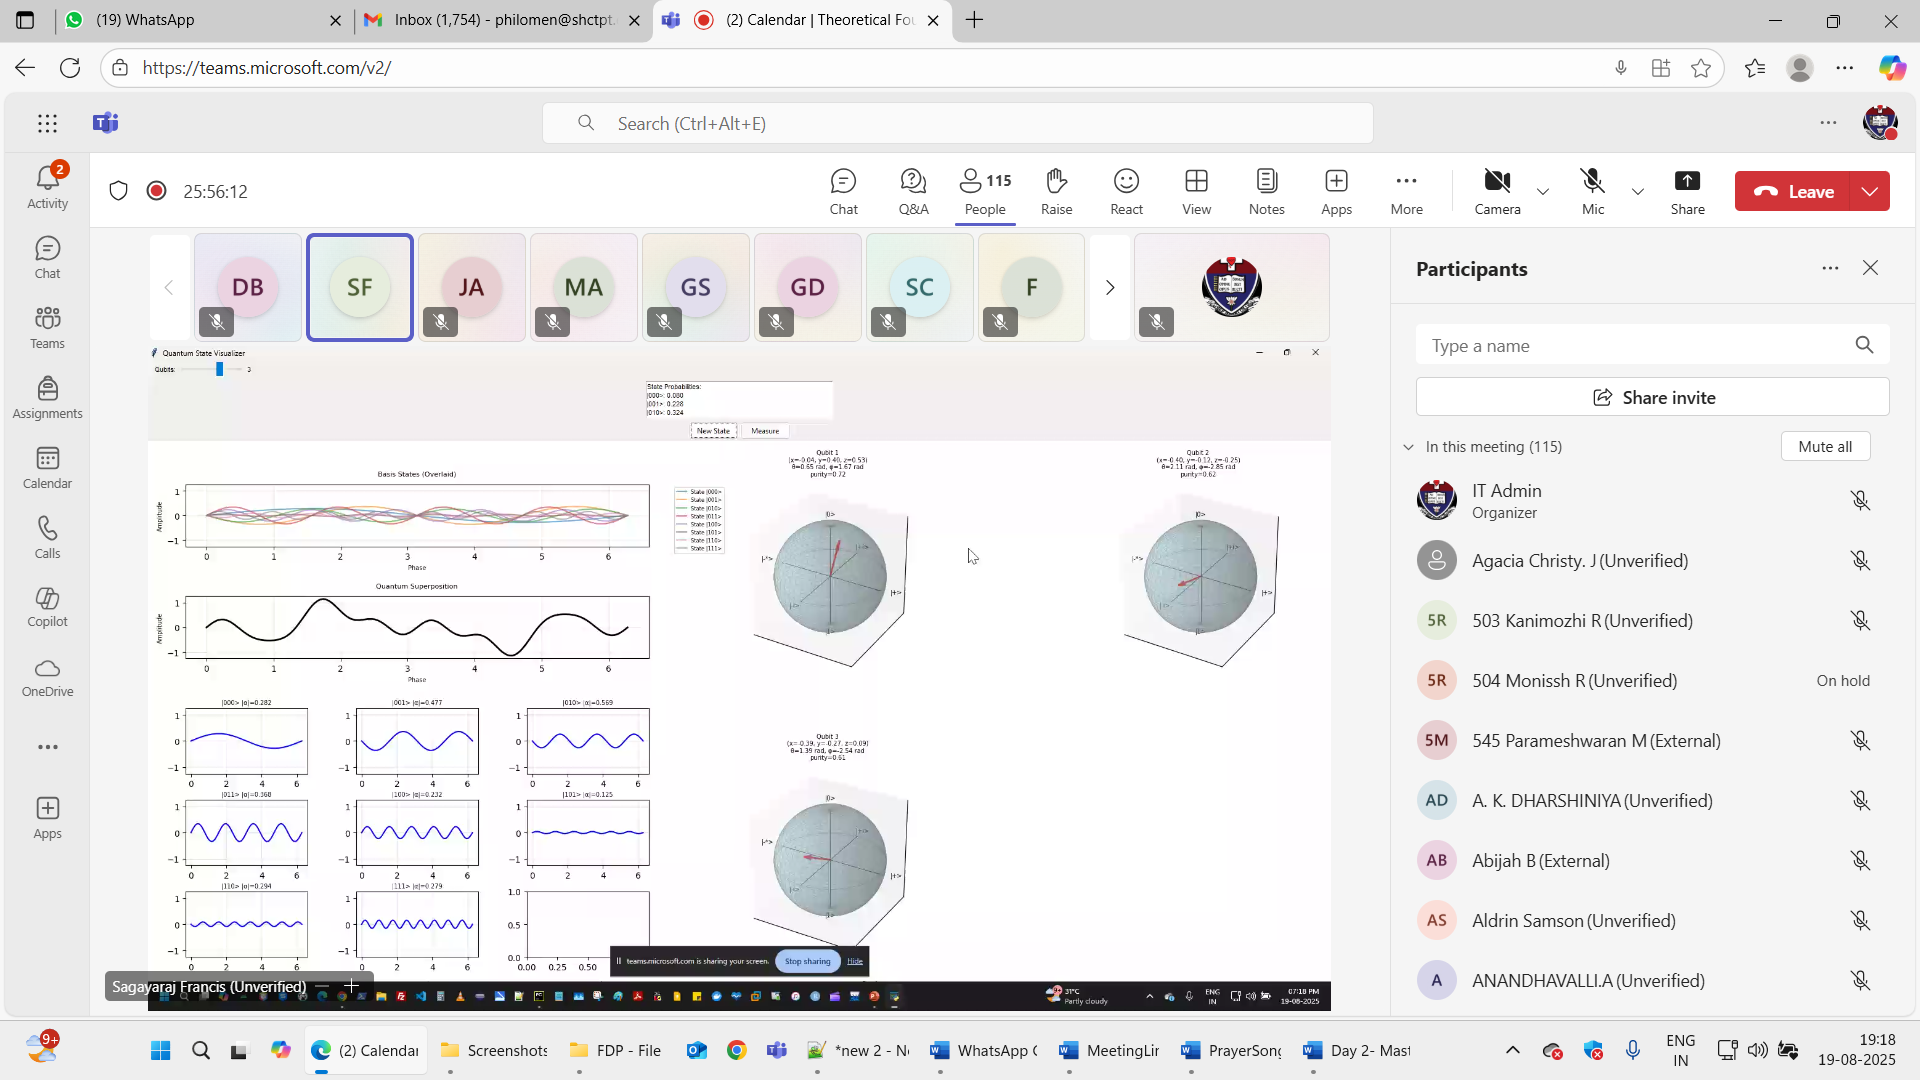Show hidden system tray icons

[x=1512, y=1050]
